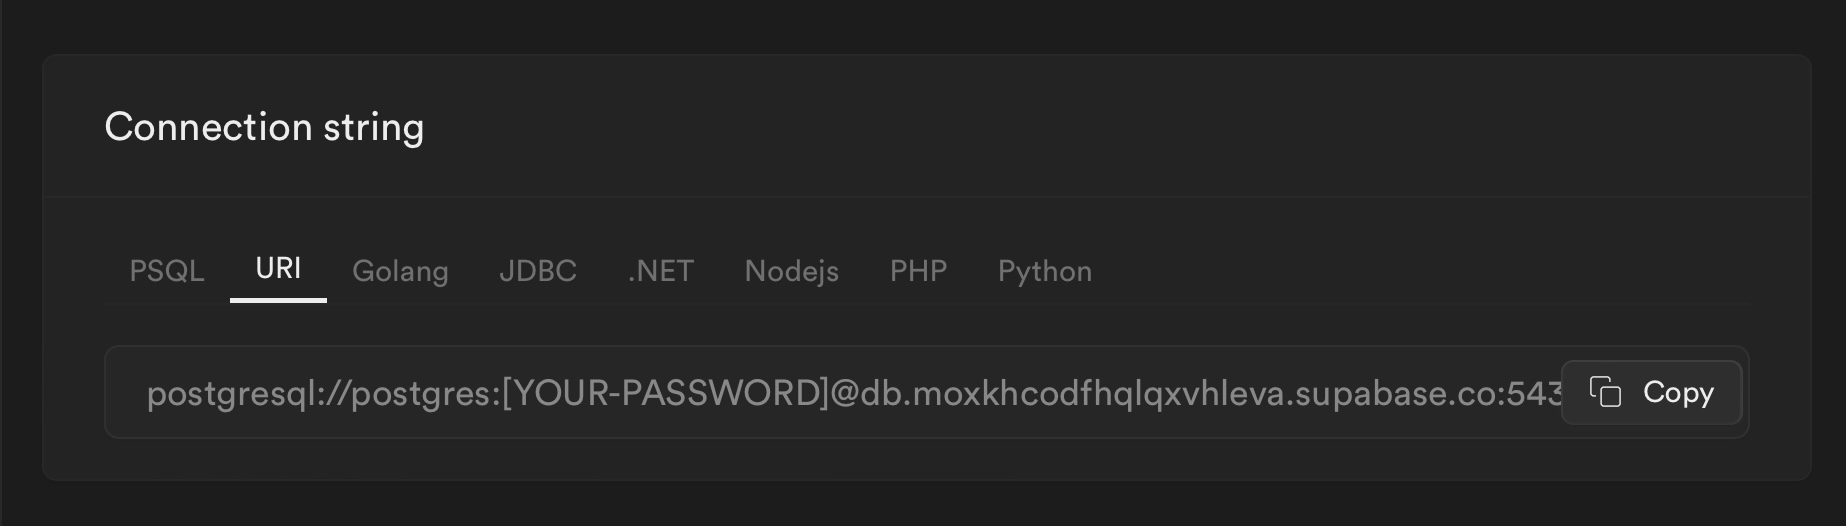1846x526 pixels.
Task: Open the Golang connection tab
Action: click(400, 271)
